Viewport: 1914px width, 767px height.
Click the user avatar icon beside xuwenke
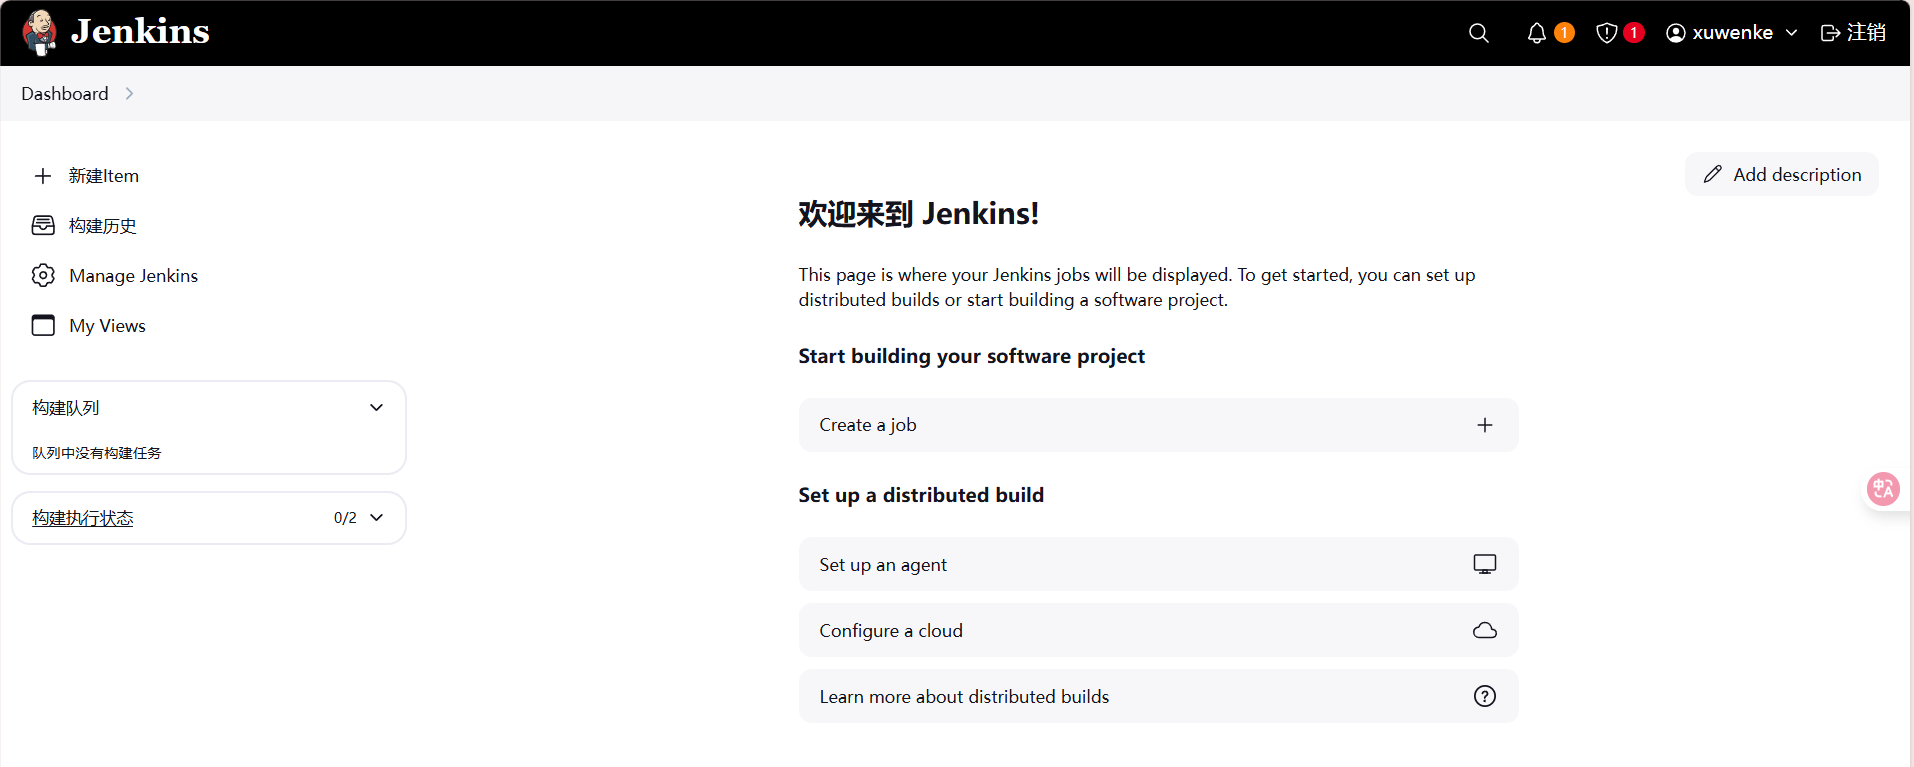pyautogui.click(x=1676, y=33)
